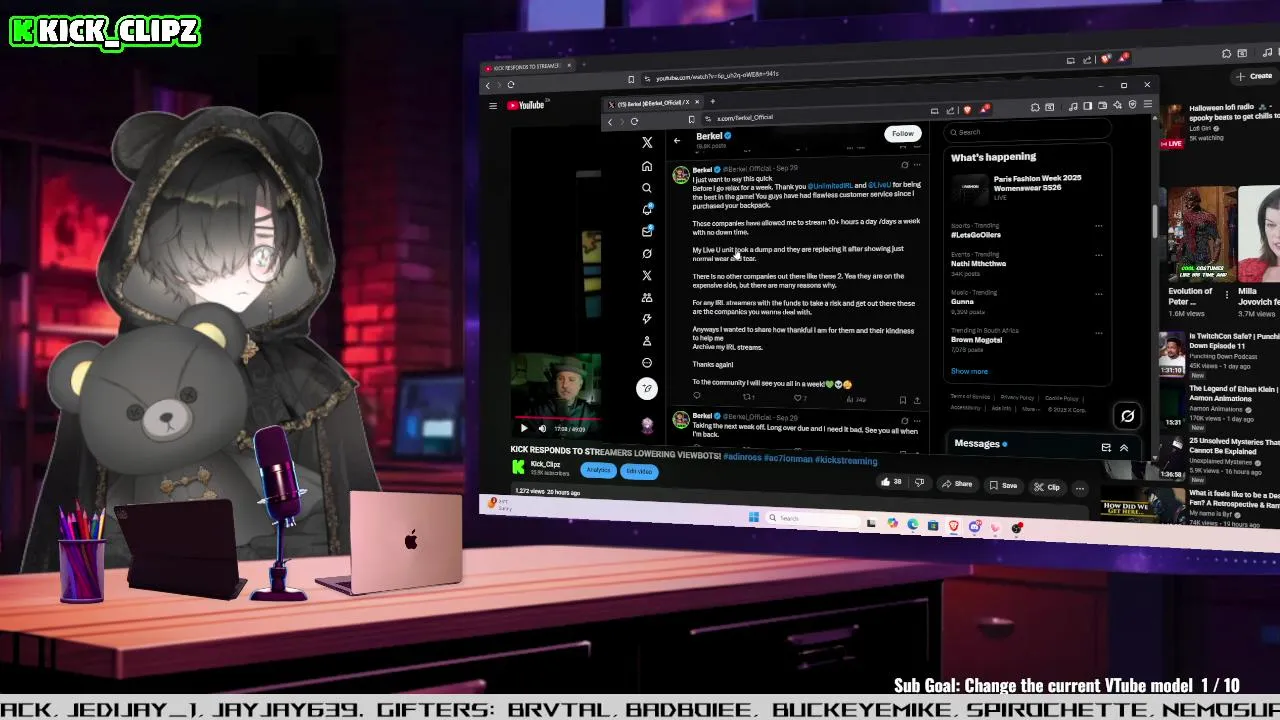This screenshot has height=720, width=1280.
Task: Click in the X Search box
Action: (x=1028, y=132)
